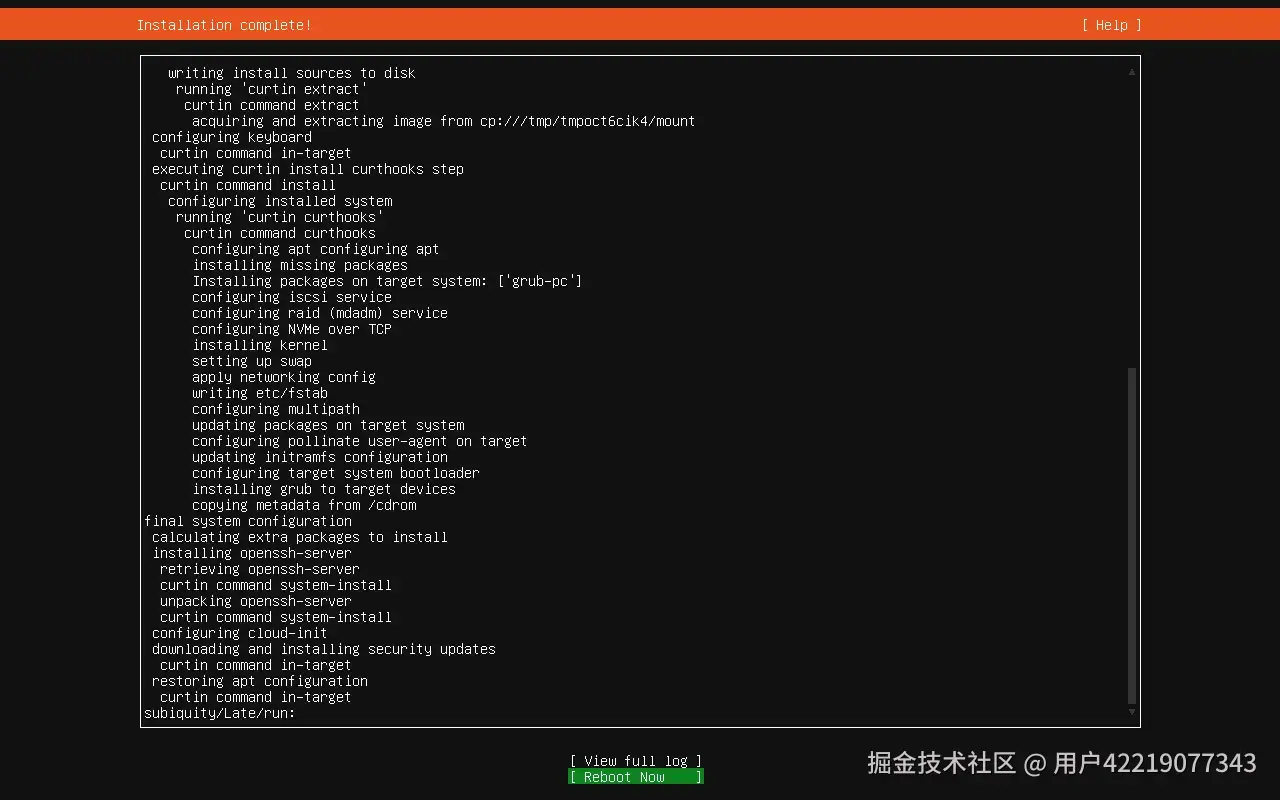Screen dimensions: 1280x800
Task: Click the 'configuring NVMe over TCP' entry
Action: point(290,329)
